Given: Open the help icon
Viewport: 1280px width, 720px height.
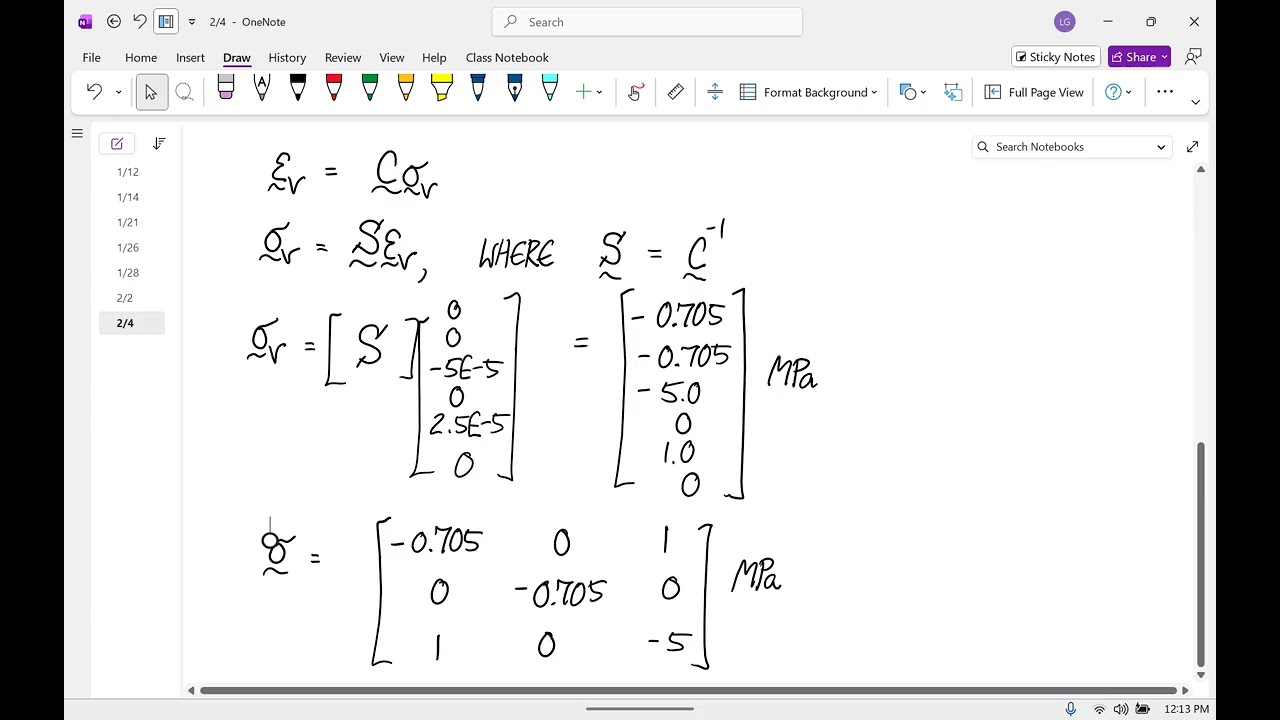Looking at the screenshot, I should coord(1113,92).
